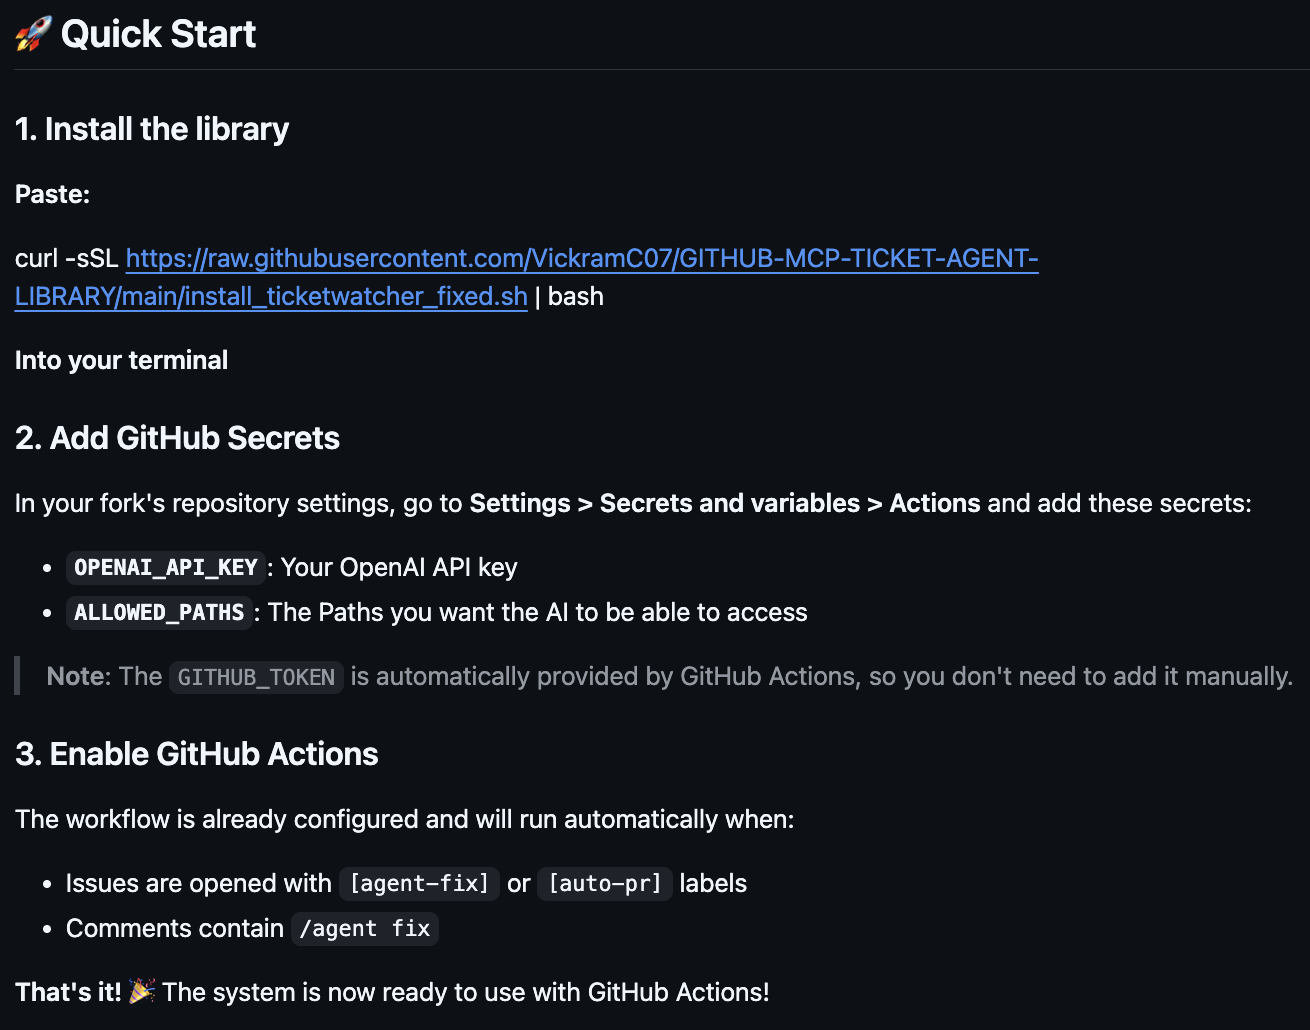Click the party popper emoji
The height and width of the screenshot is (1030, 1310).
point(142,992)
